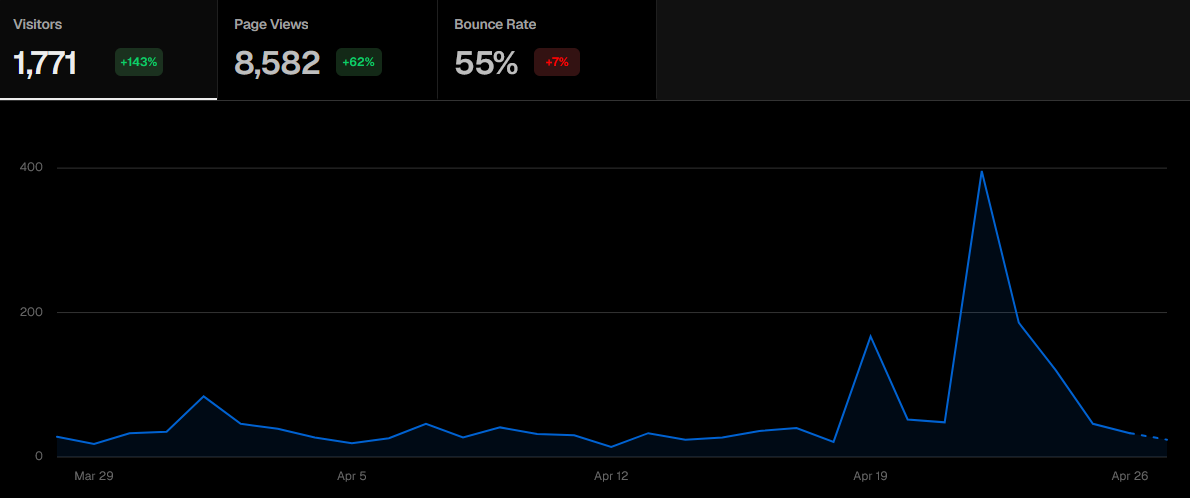The height and width of the screenshot is (498, 1190).
Task: Click the dashed projected line segment
Action: coord(1149,437)
